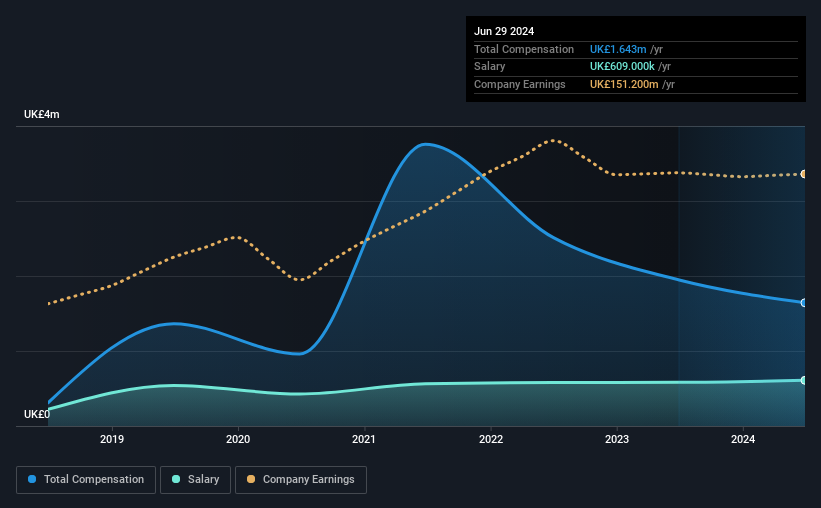This screenshot has width=821, height=508.
Task: Toggle the Company Earnings legend button
Action: pos(301,480)
